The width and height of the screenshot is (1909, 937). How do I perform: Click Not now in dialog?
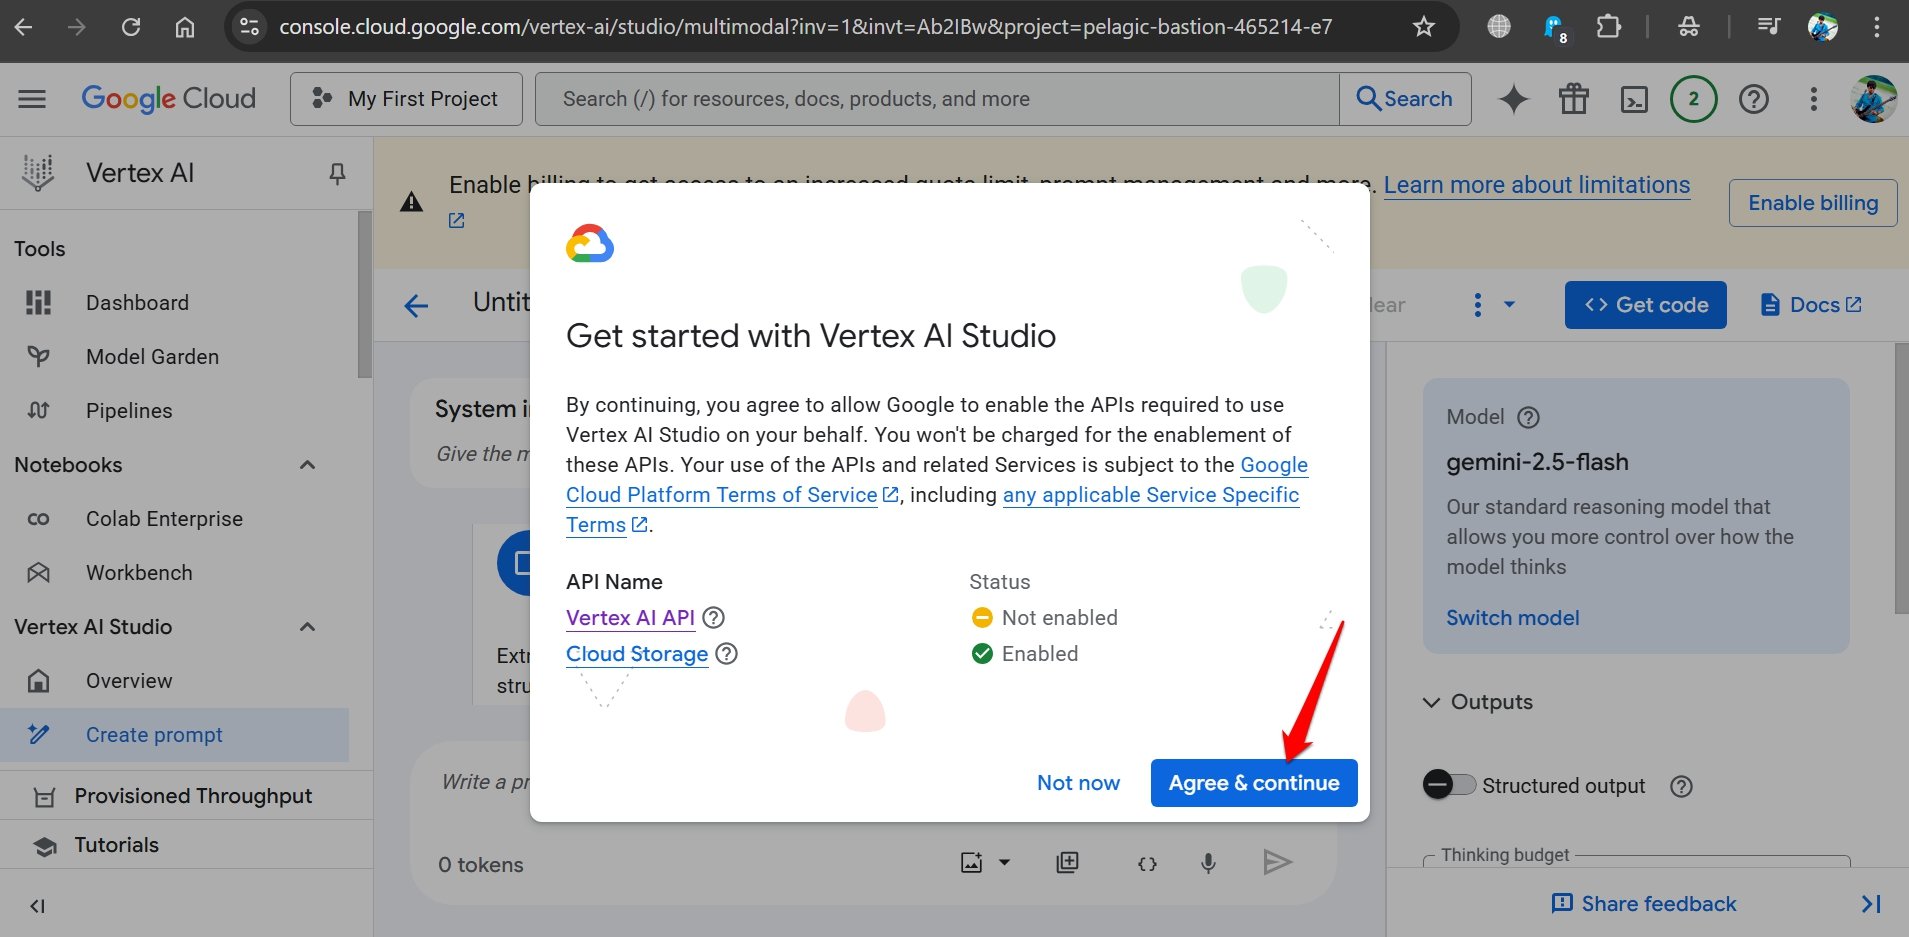coord(1078,783)
